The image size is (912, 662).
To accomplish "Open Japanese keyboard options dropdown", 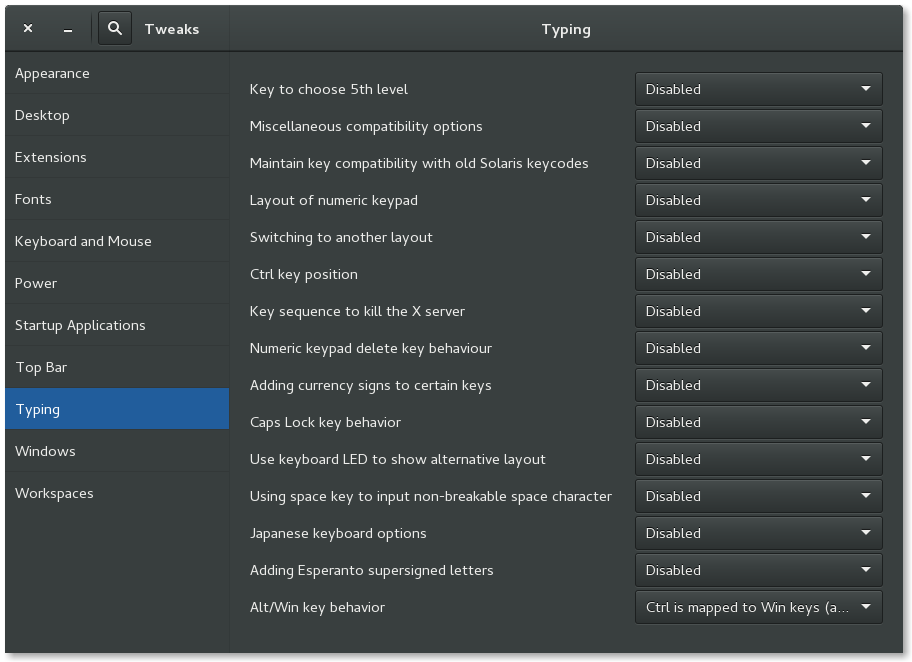I will point(758,534).
